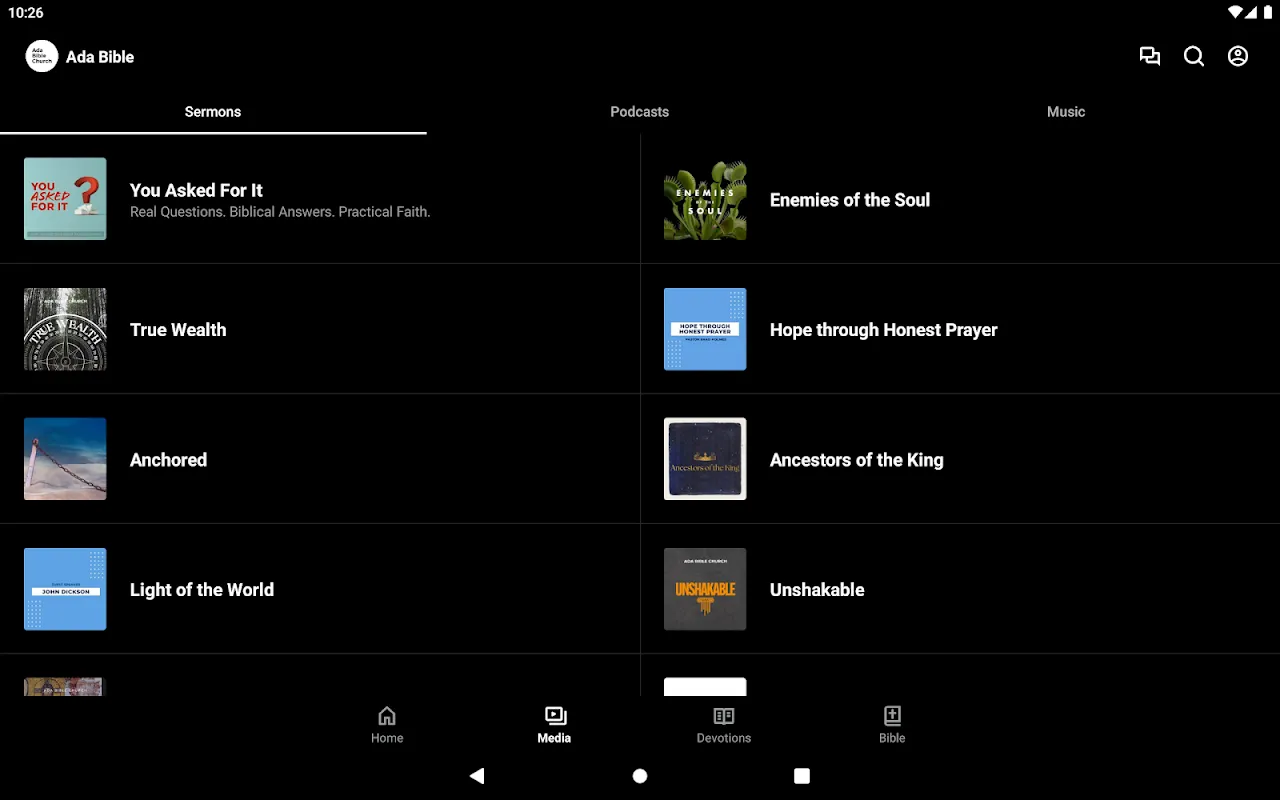
Task: Open the Hope through Honest Prayer series
Action: click(883, 330)
